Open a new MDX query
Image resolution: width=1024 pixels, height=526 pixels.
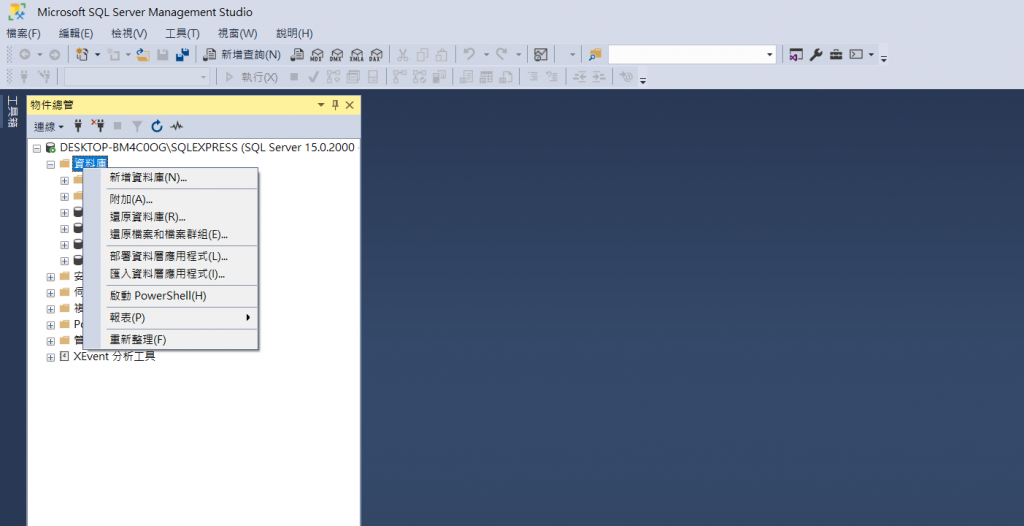pos(317,55)
